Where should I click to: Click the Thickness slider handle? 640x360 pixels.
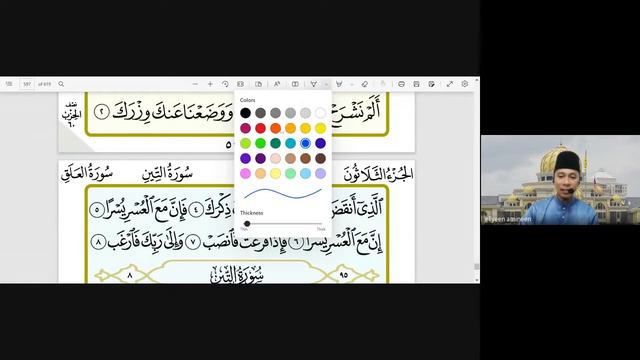click(x=247, y=224)
